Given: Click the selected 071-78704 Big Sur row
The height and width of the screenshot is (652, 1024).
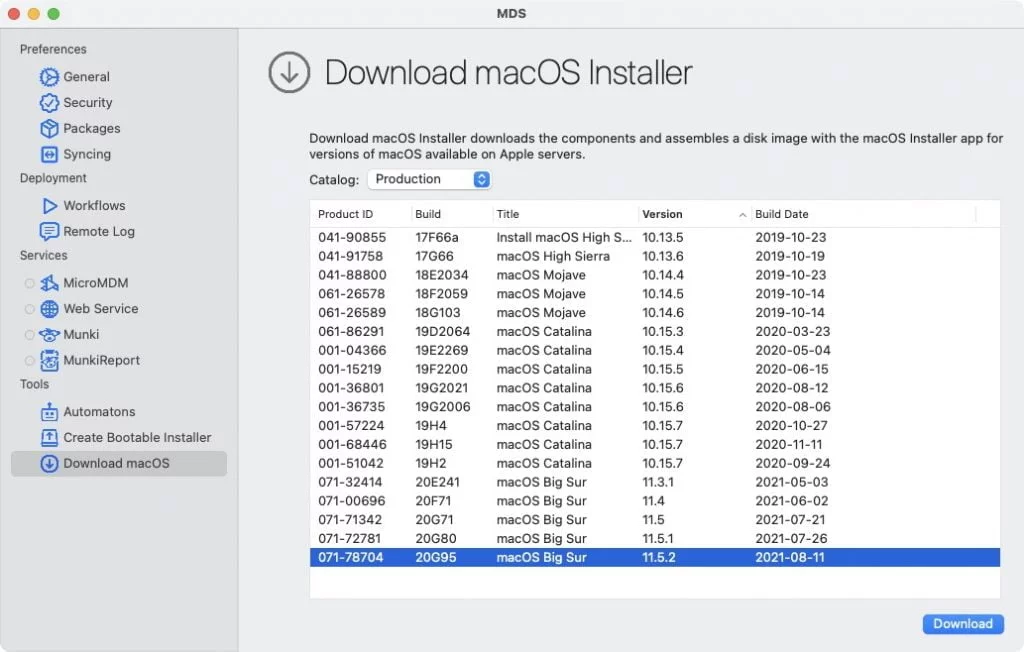Looking at the screenshot, I should [654, 557].
